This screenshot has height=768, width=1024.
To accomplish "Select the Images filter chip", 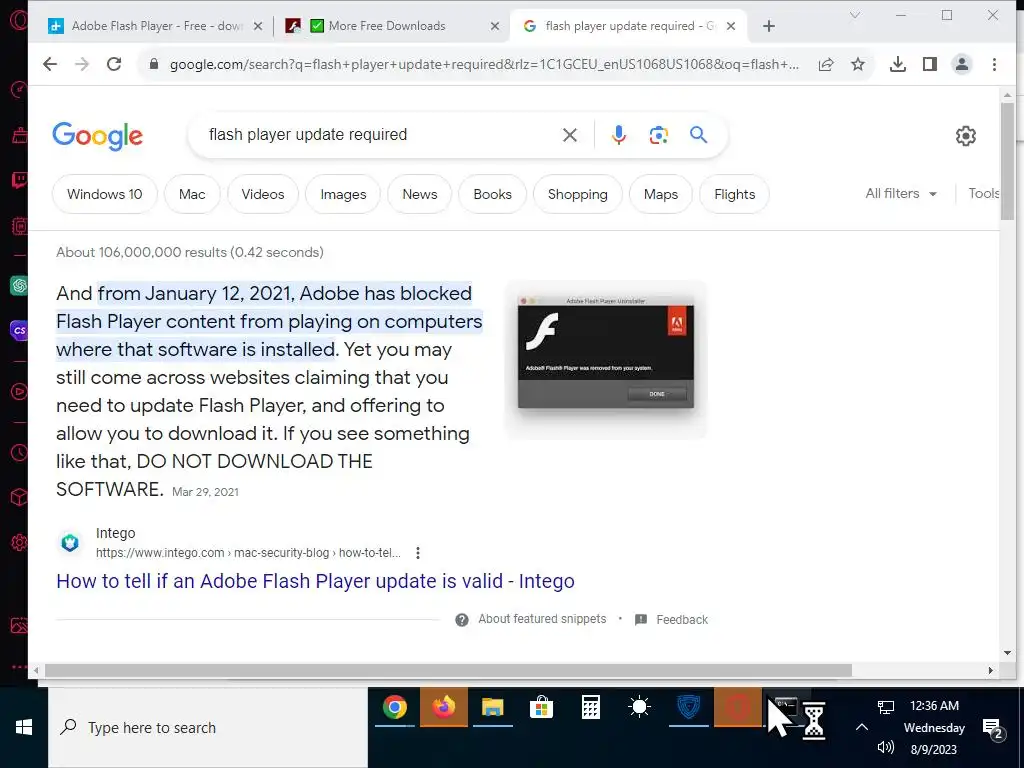I will click(x=343, y=195).
